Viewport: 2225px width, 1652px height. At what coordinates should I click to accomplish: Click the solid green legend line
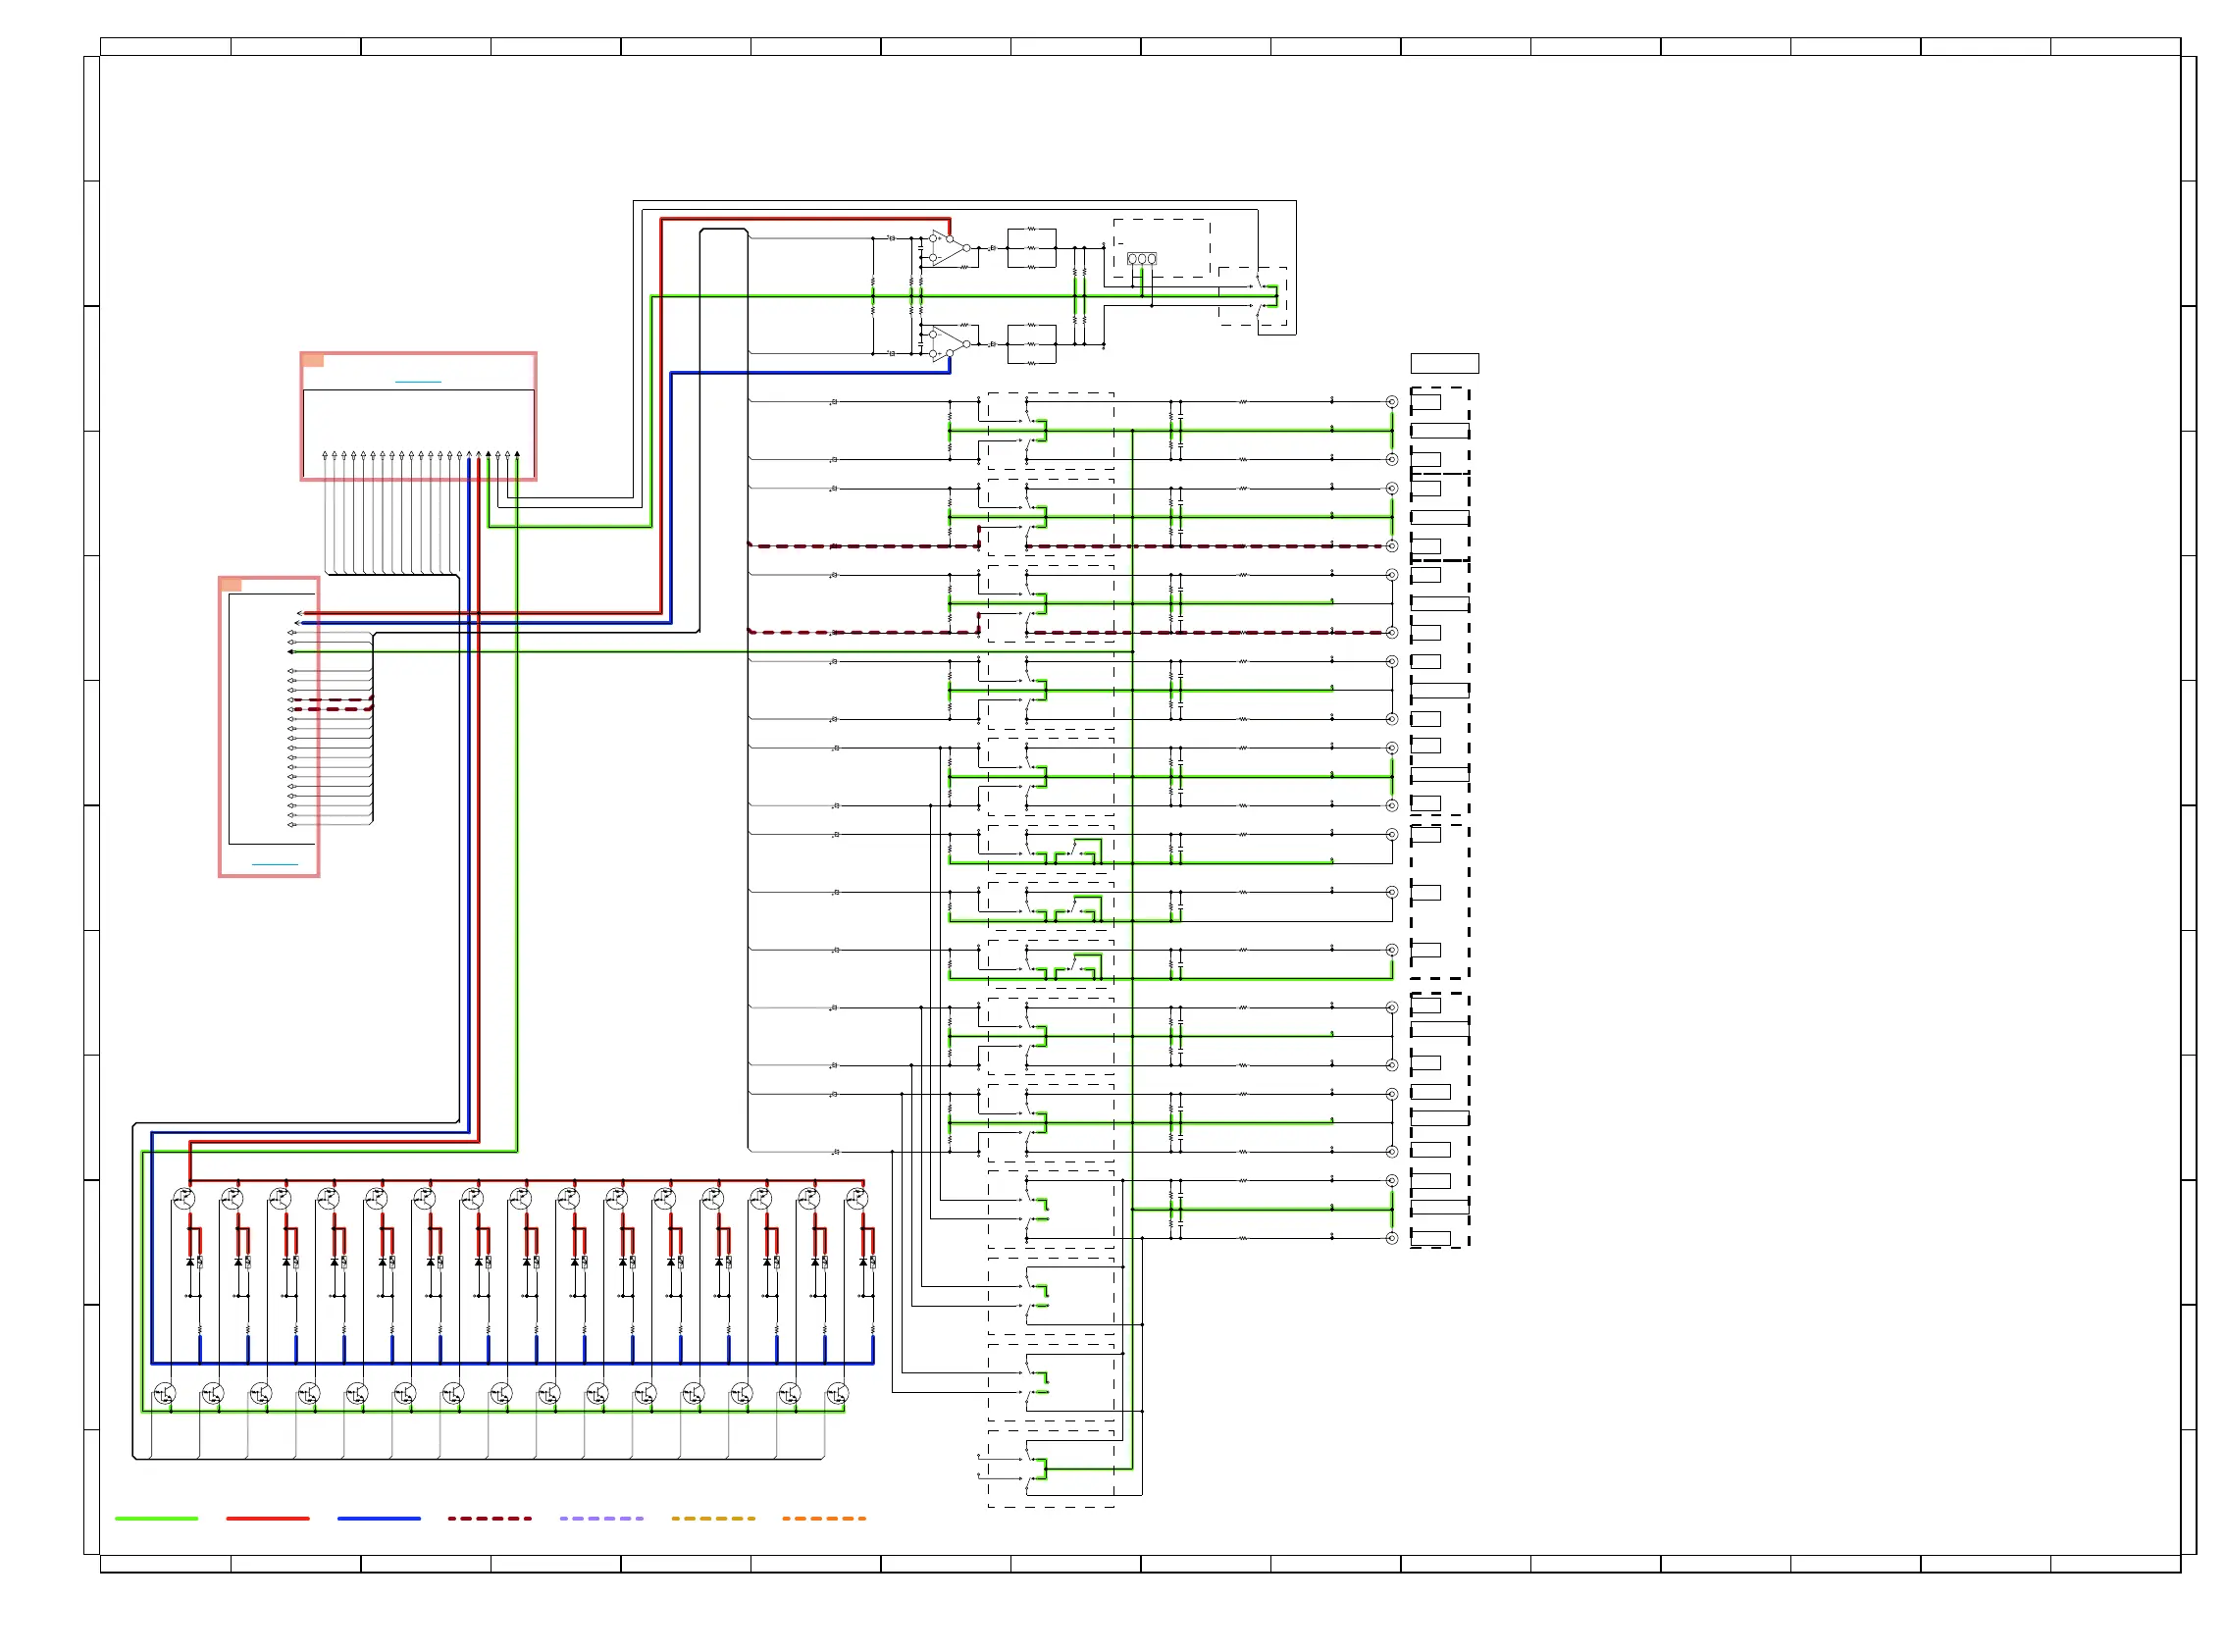(x=157, y=1518)
